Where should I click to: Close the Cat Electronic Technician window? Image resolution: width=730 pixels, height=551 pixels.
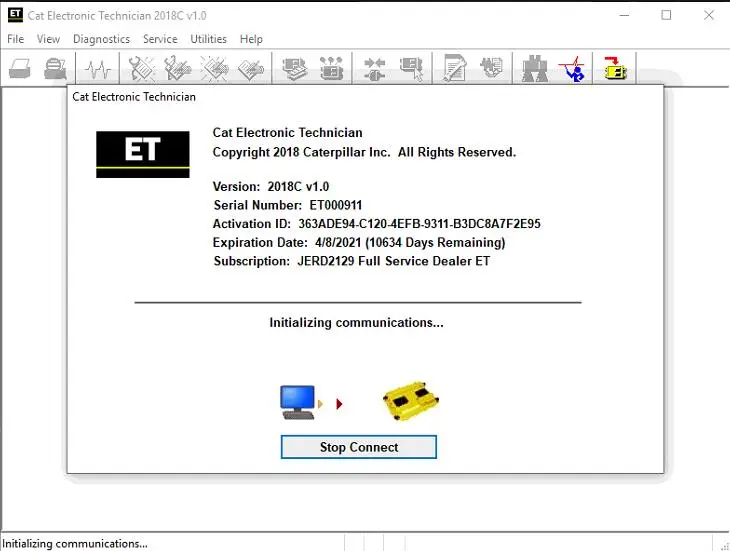click(709, 15)
